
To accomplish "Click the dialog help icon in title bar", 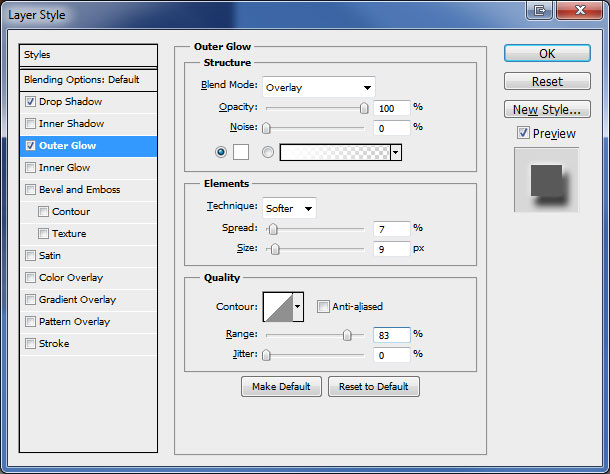I will pyautogui.click(x=541, y=11).
